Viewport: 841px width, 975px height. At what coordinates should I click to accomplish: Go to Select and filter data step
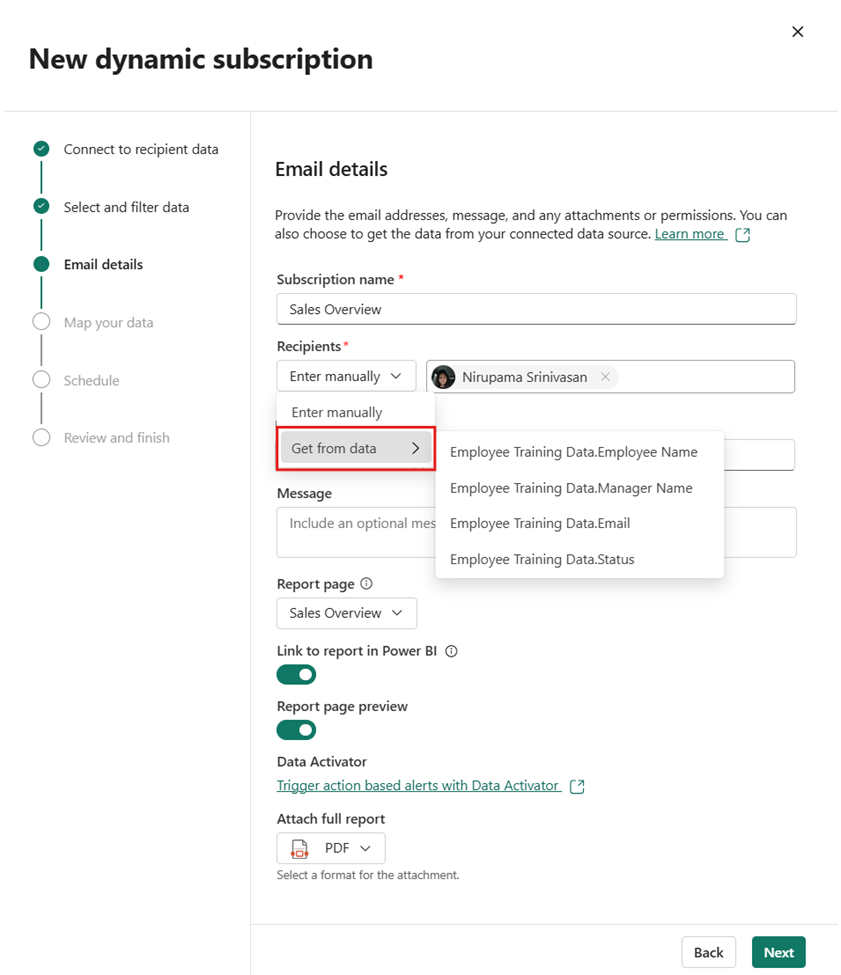click(126, 207)
